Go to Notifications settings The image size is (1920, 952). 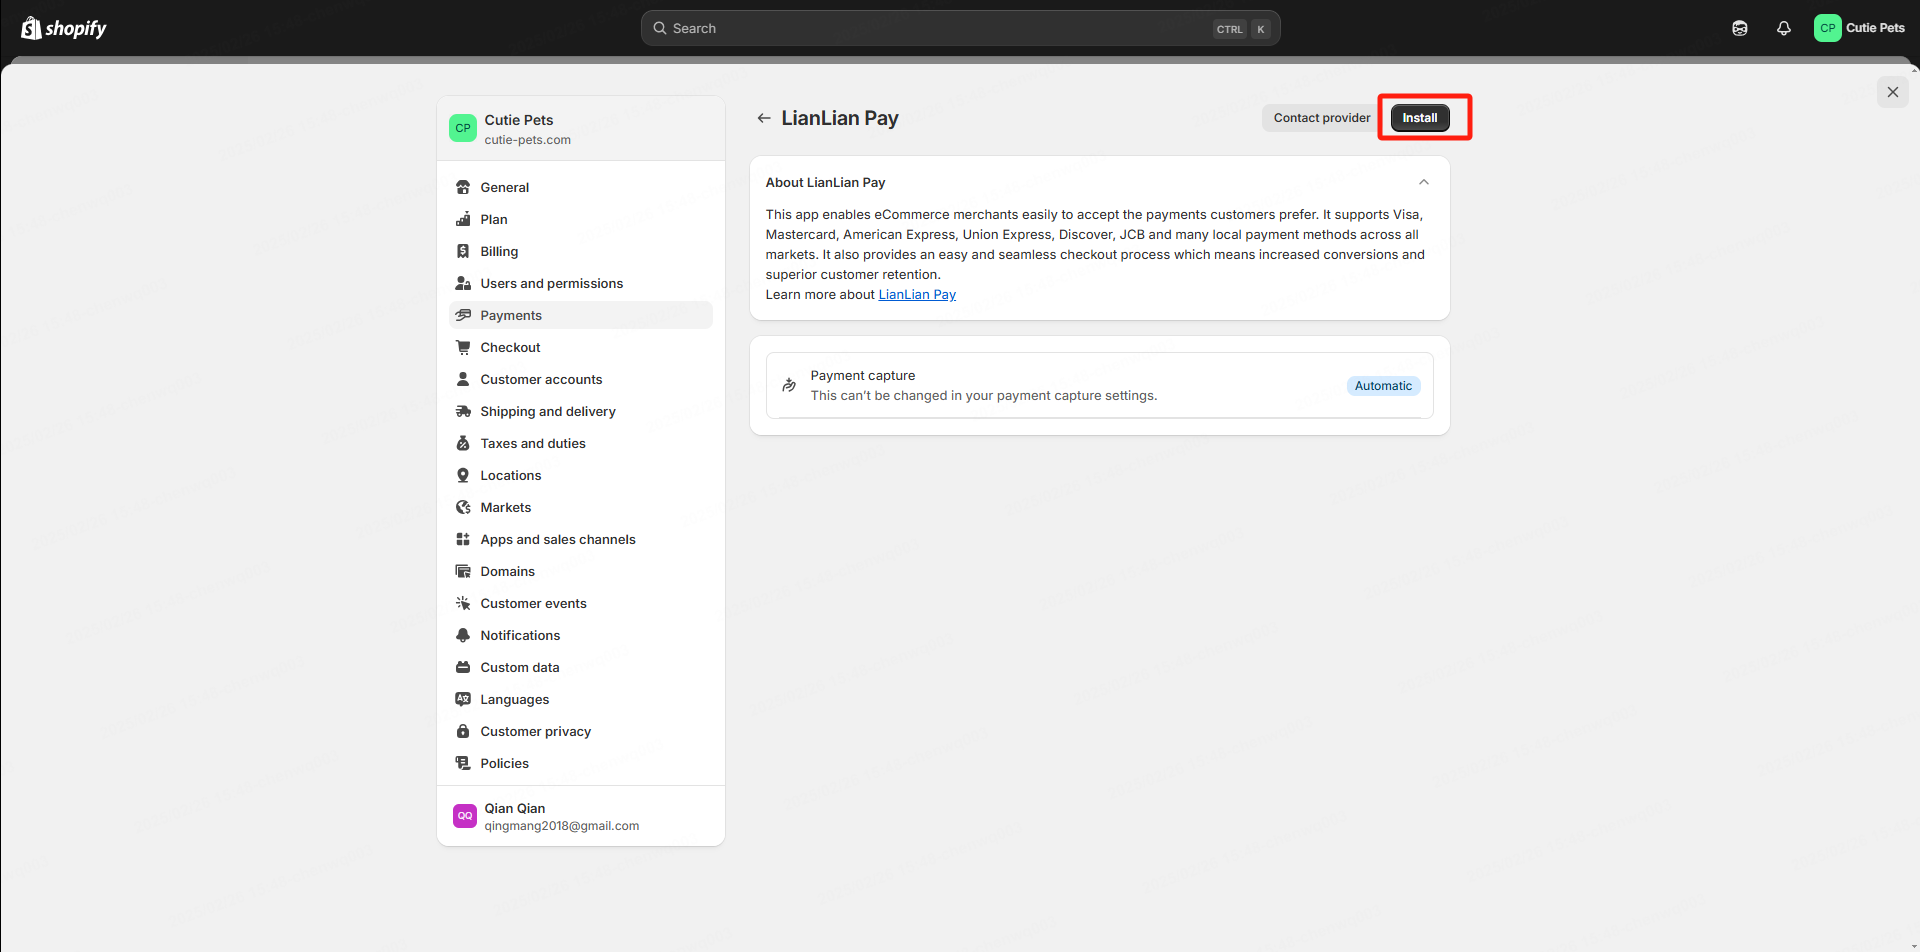coord(520,635)
